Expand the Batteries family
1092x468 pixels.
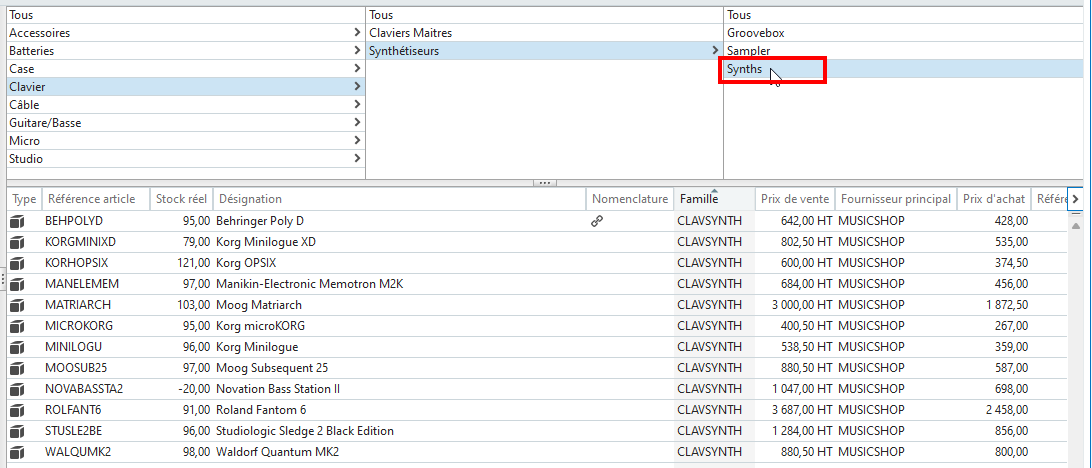357,51
